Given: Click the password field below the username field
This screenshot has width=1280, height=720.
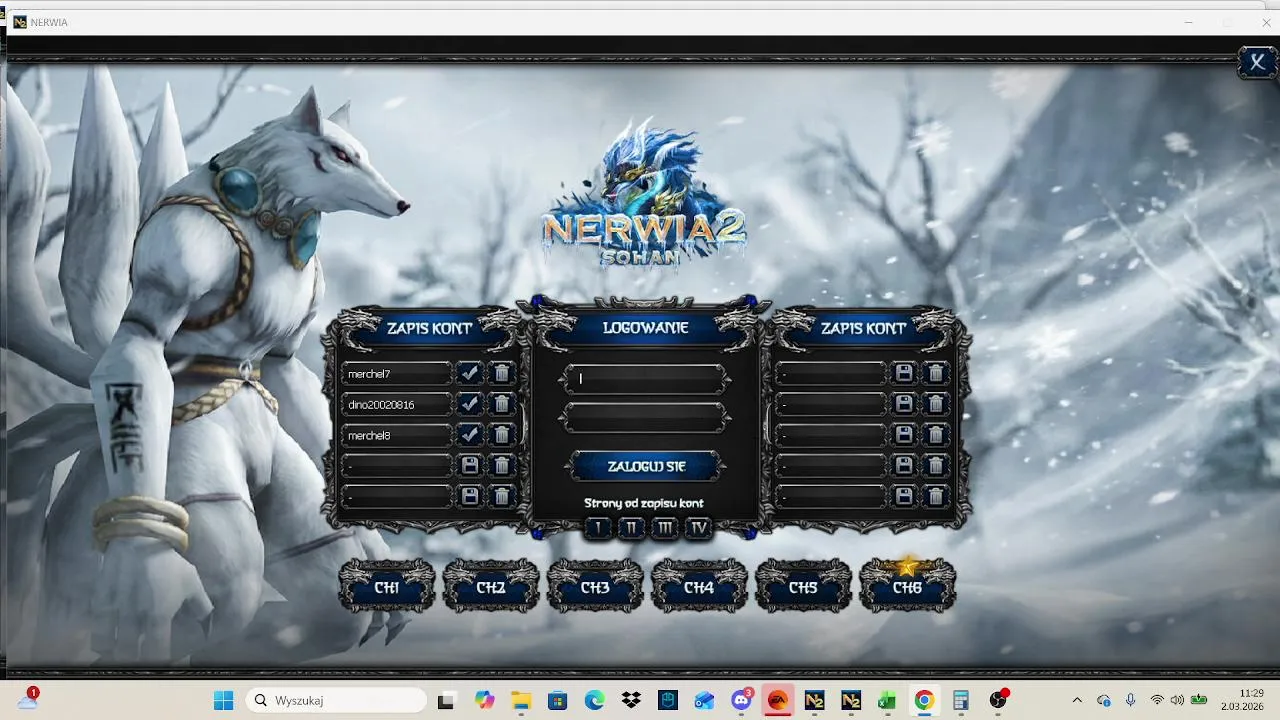Looking at the screenshot, I should pos(645,418).
